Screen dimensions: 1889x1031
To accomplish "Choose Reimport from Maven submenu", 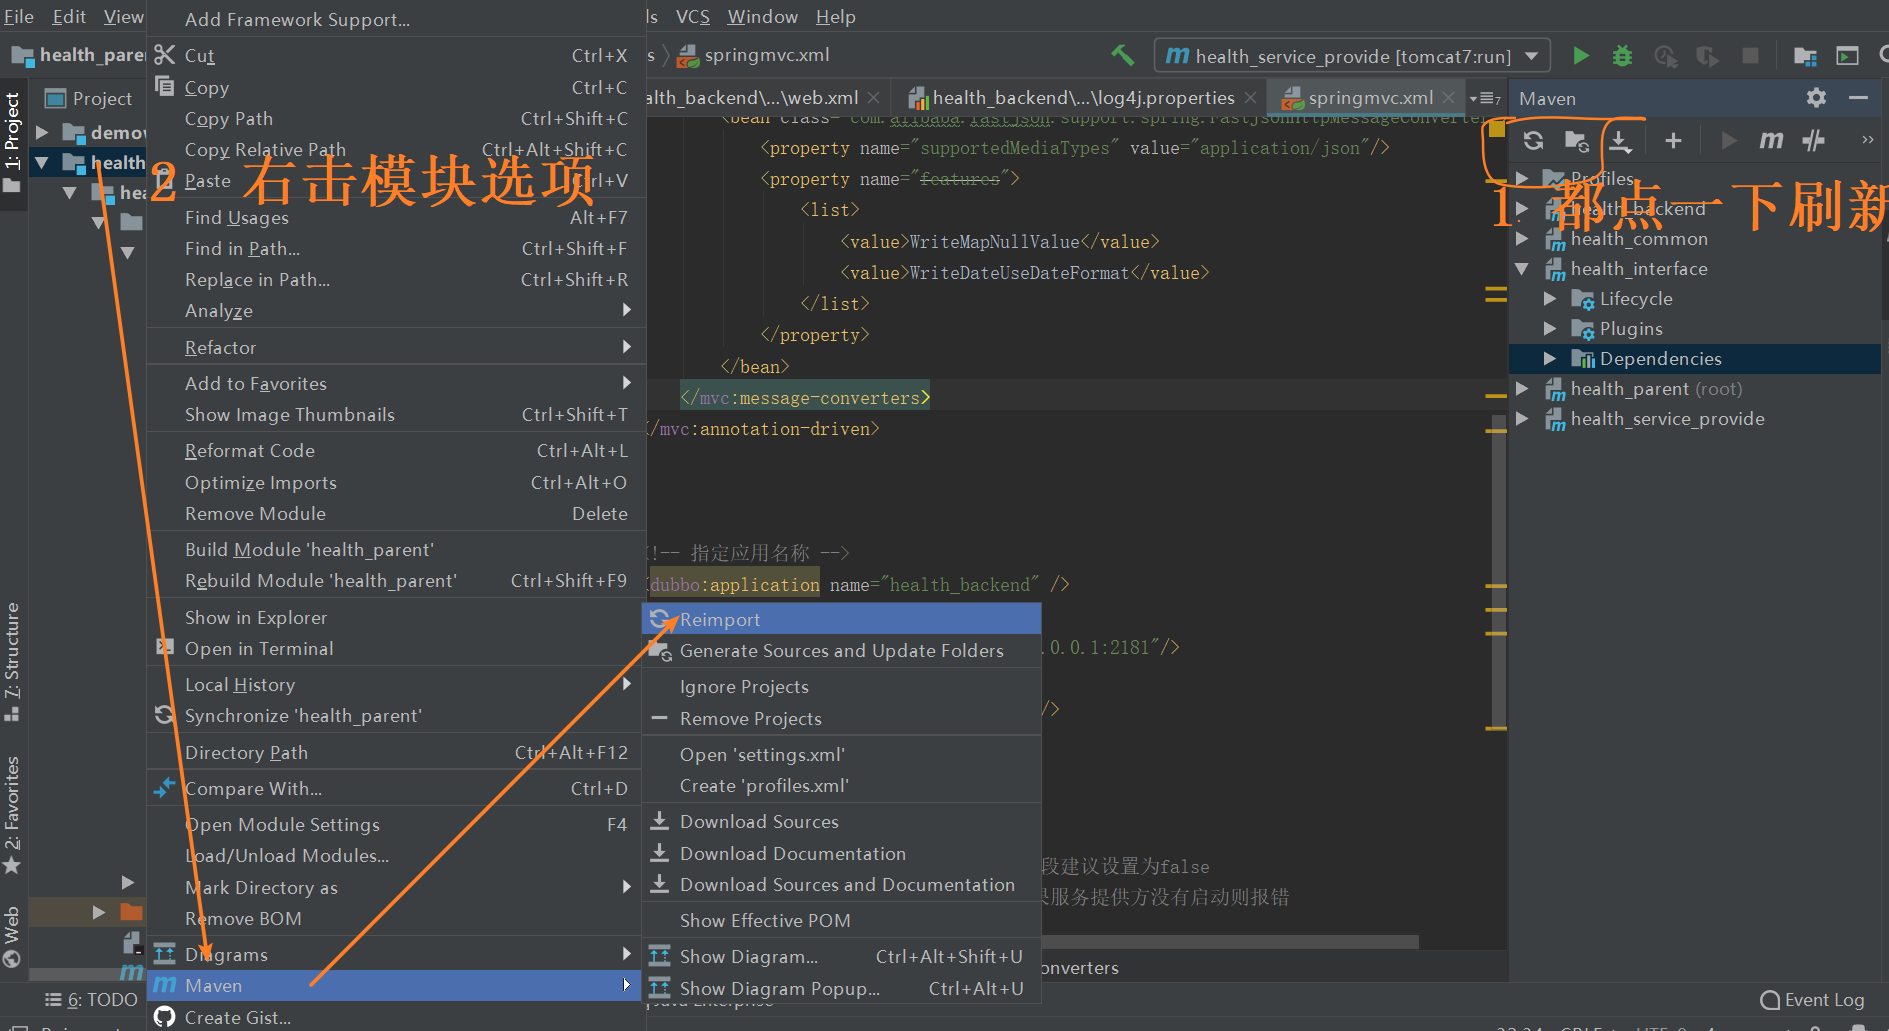I will [841, 619].
